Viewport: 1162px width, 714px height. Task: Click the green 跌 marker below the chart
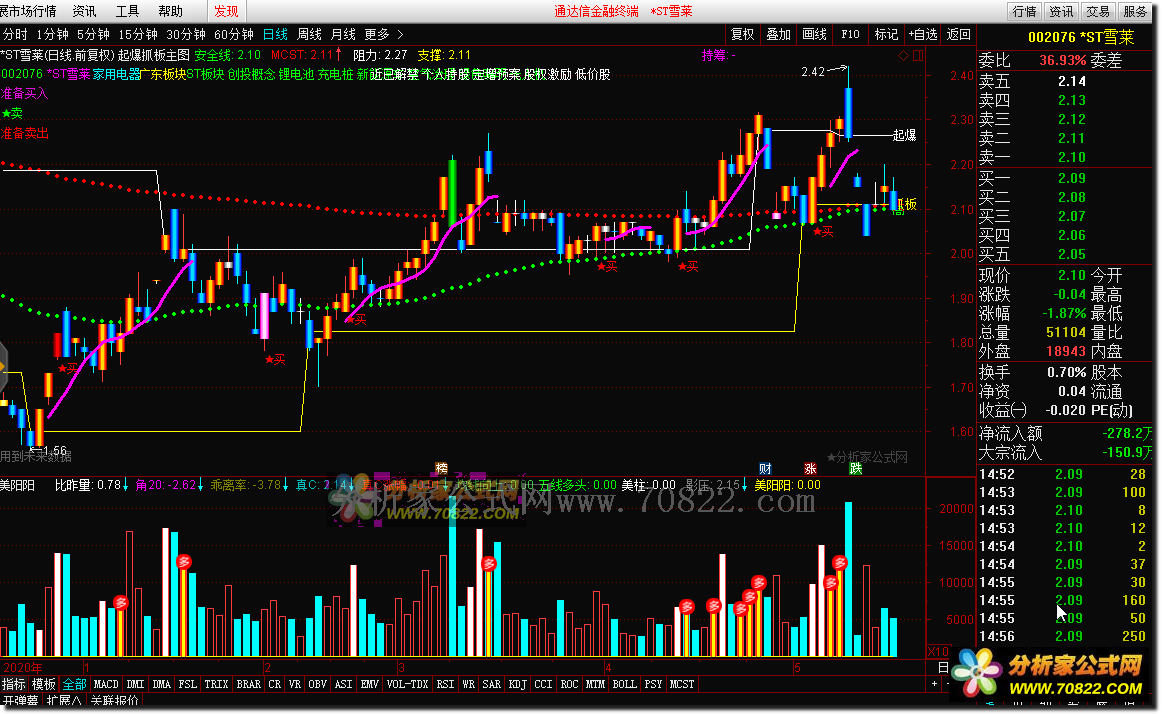point(856,469)
